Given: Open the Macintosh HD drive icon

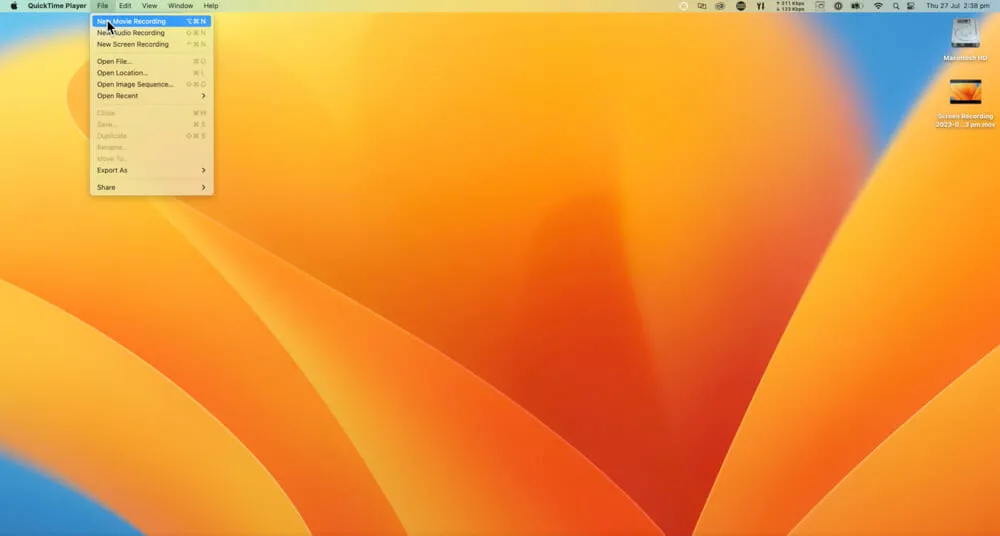Looking at the screenshot, I should (x=965, y=34).
